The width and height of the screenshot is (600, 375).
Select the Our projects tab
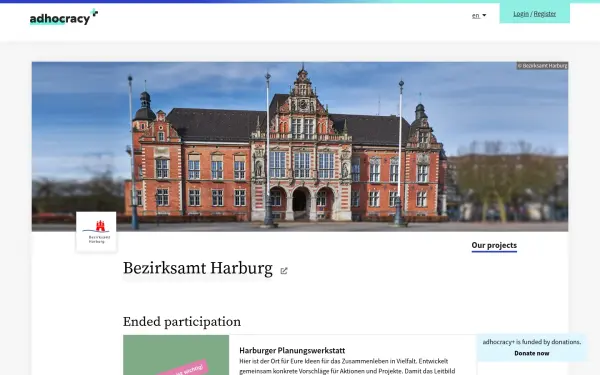[494, 246]
